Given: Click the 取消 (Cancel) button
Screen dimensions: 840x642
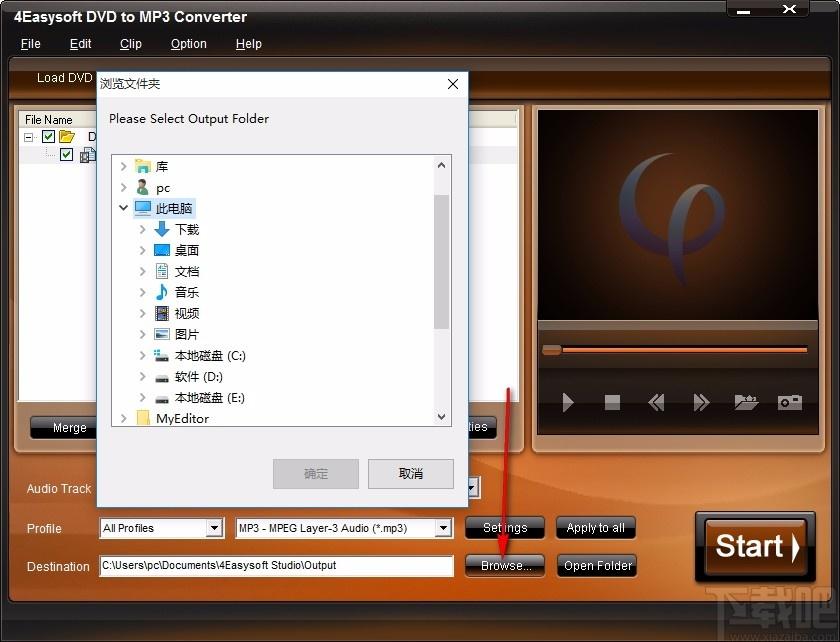Looking at the screenshot, I should point(411,474).
